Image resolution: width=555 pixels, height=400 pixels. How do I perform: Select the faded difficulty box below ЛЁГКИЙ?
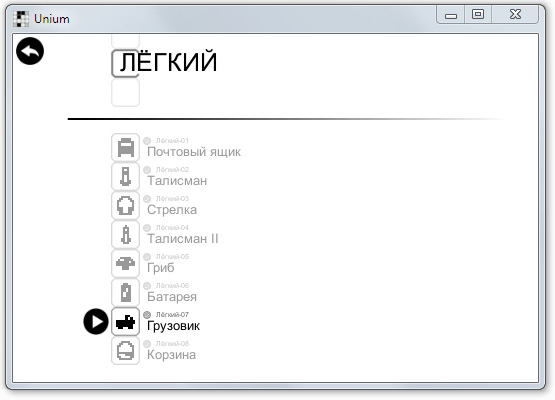point(125,93)
